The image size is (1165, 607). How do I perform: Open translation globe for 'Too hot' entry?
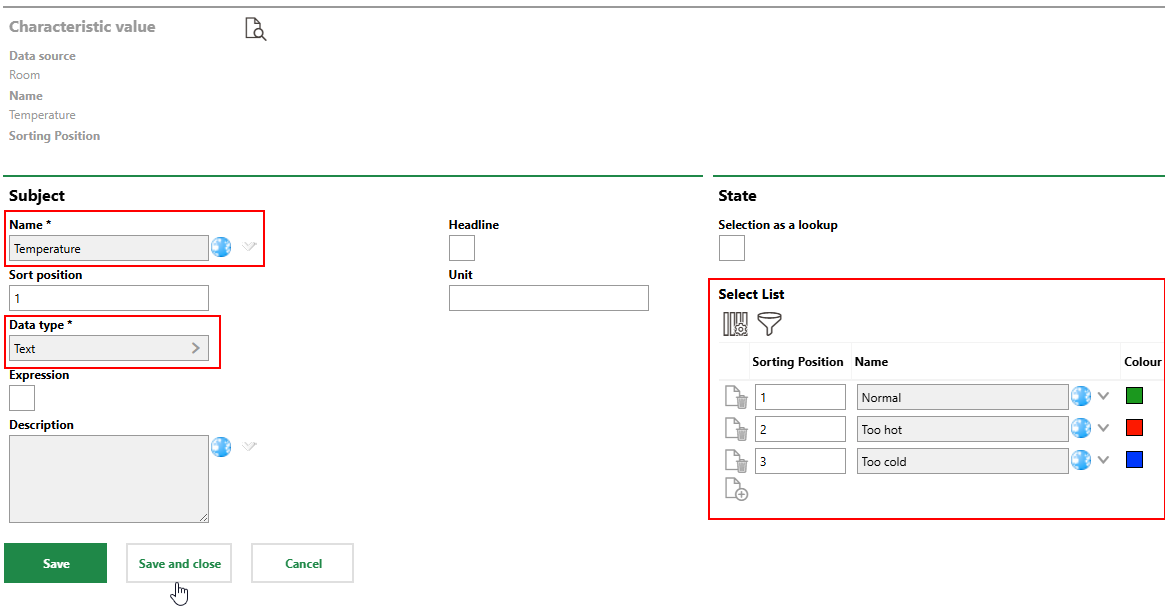1081,429
